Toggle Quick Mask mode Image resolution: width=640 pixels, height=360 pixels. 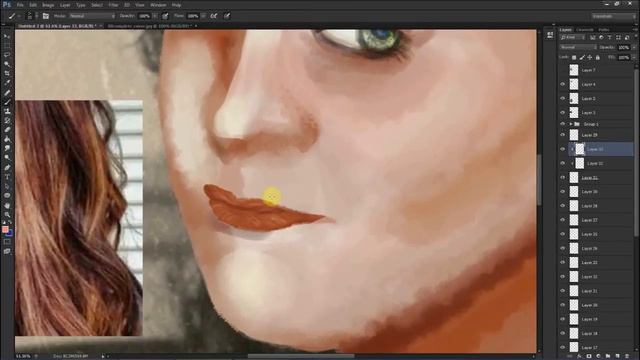pyautogui.click(x=7, y=242)
